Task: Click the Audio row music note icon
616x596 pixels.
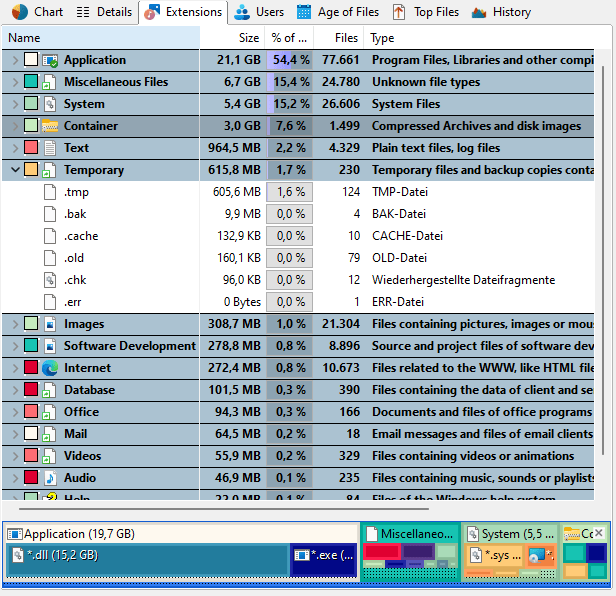Action: click(50, 478)
